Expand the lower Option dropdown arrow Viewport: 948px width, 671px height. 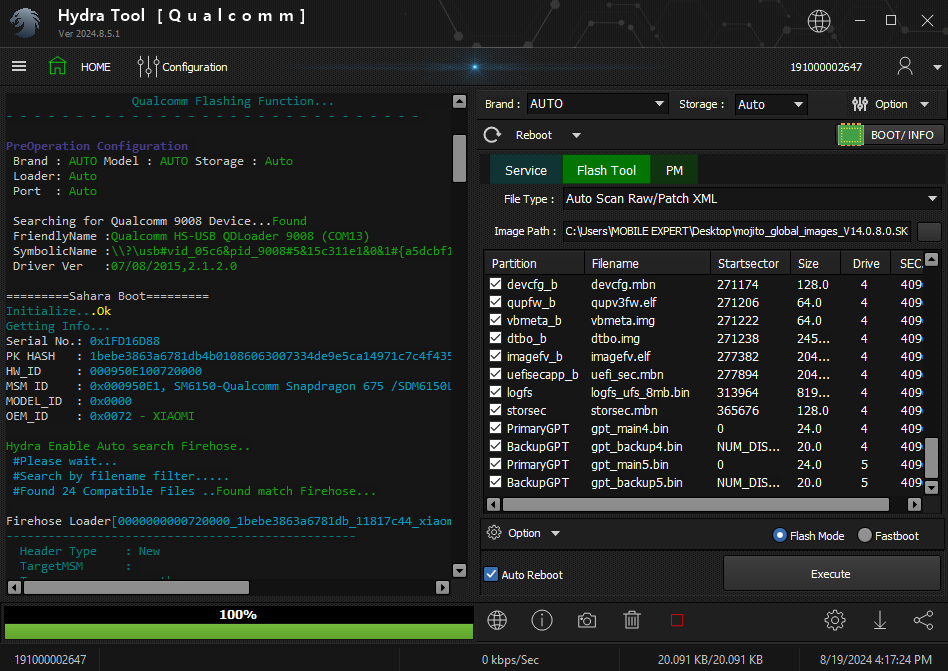click(556, 533)
